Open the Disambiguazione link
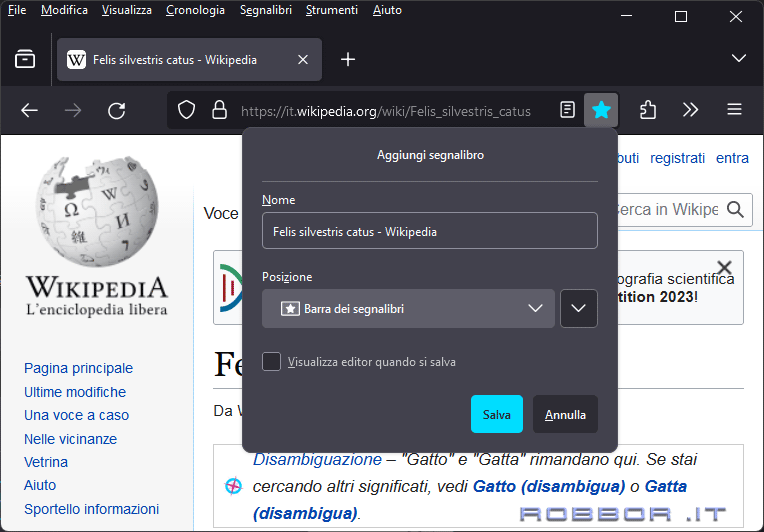Viewport: 764px width, 532px height. point(317,459)
